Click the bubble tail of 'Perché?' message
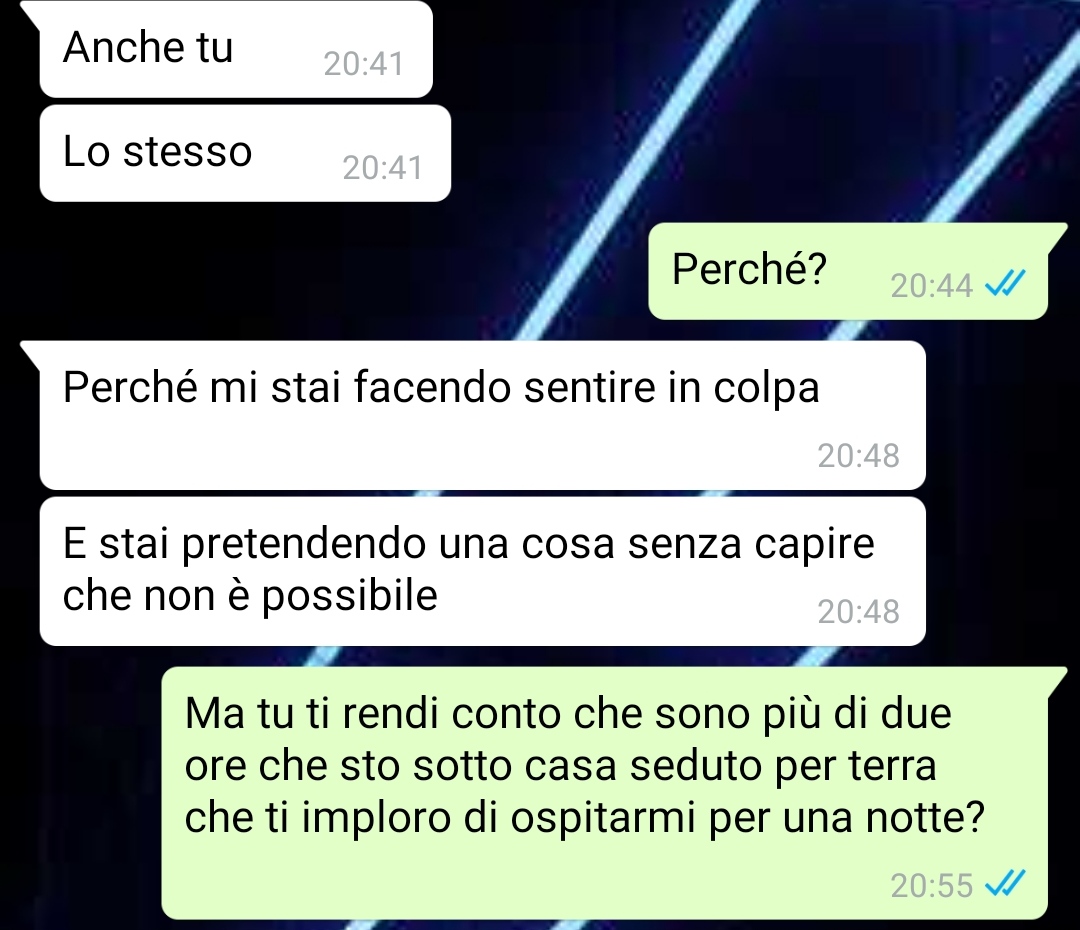The width and height of the screenshot is (1080, 930). click(1057, 234)
